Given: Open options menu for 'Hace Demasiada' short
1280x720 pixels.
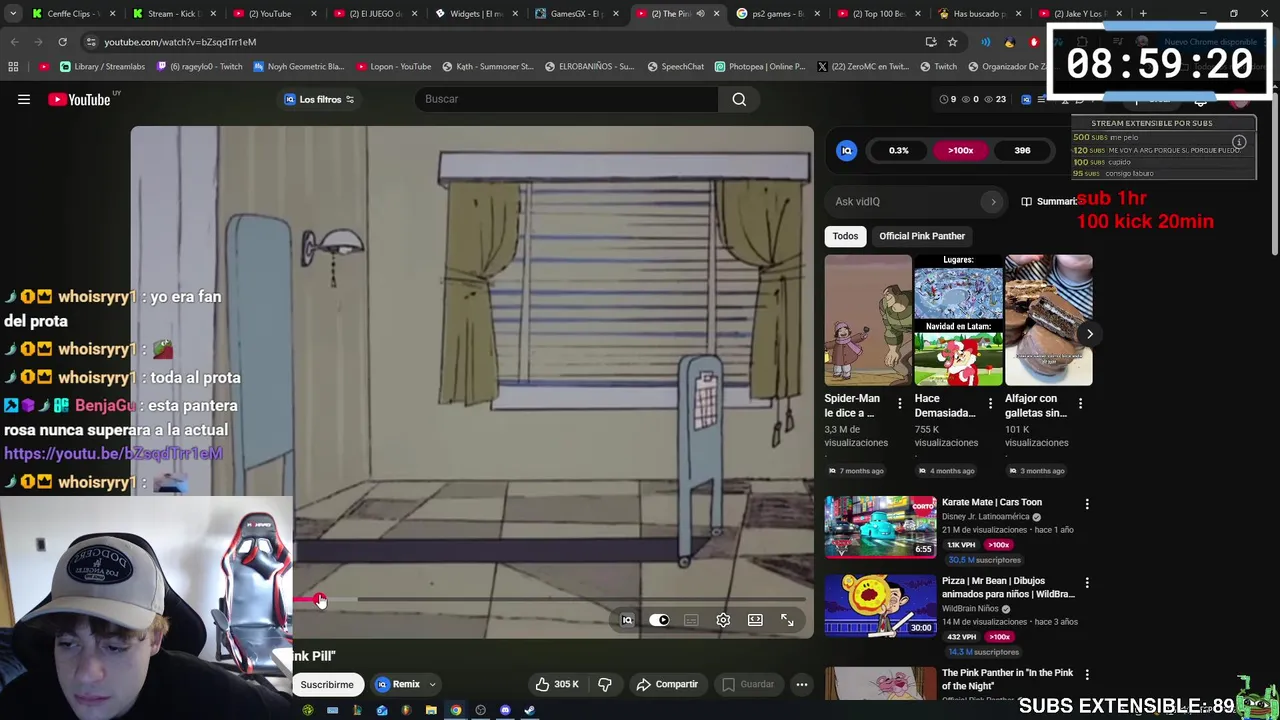Looking at the screenshot, I should (990, 403).
